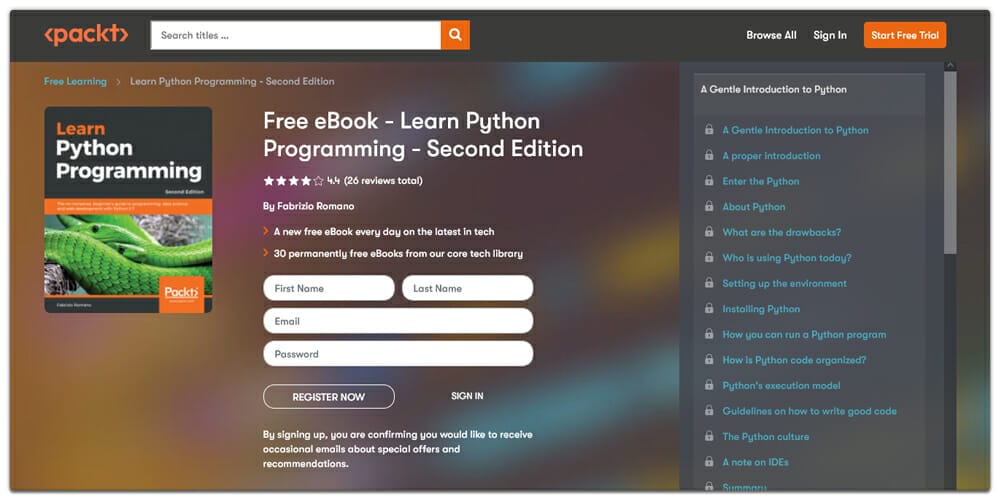Viewport: 1000px width, 500px height.
Task: Open The Python culture section
Action: 765,436
